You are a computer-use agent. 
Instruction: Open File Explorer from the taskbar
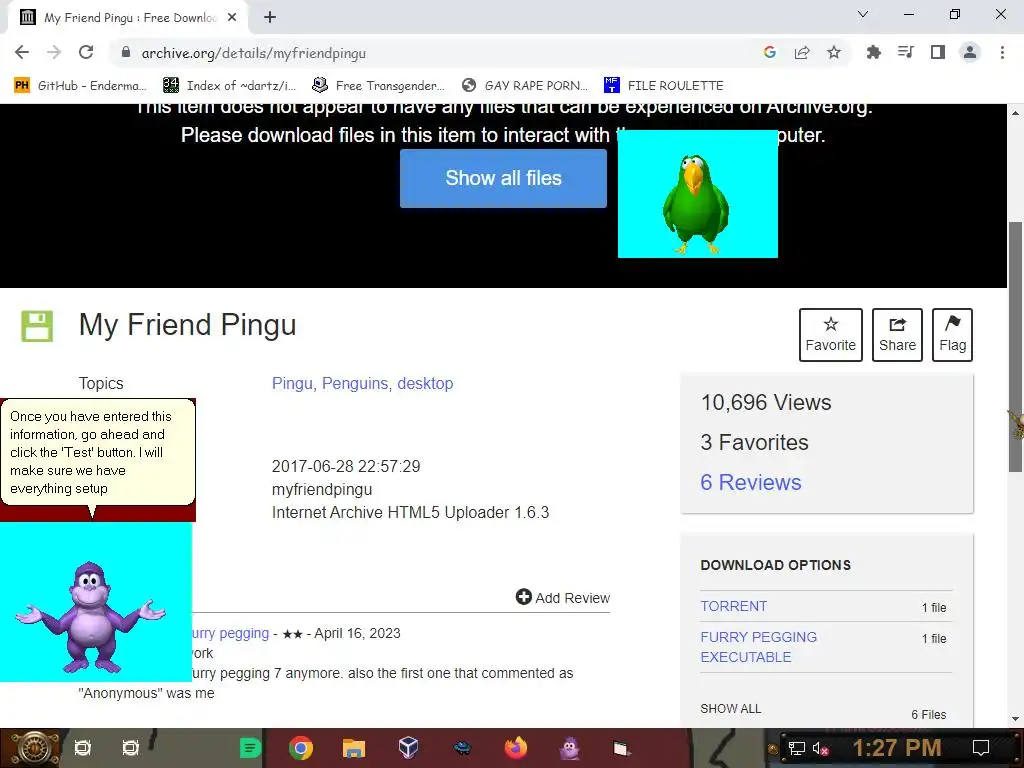[353, 748]
